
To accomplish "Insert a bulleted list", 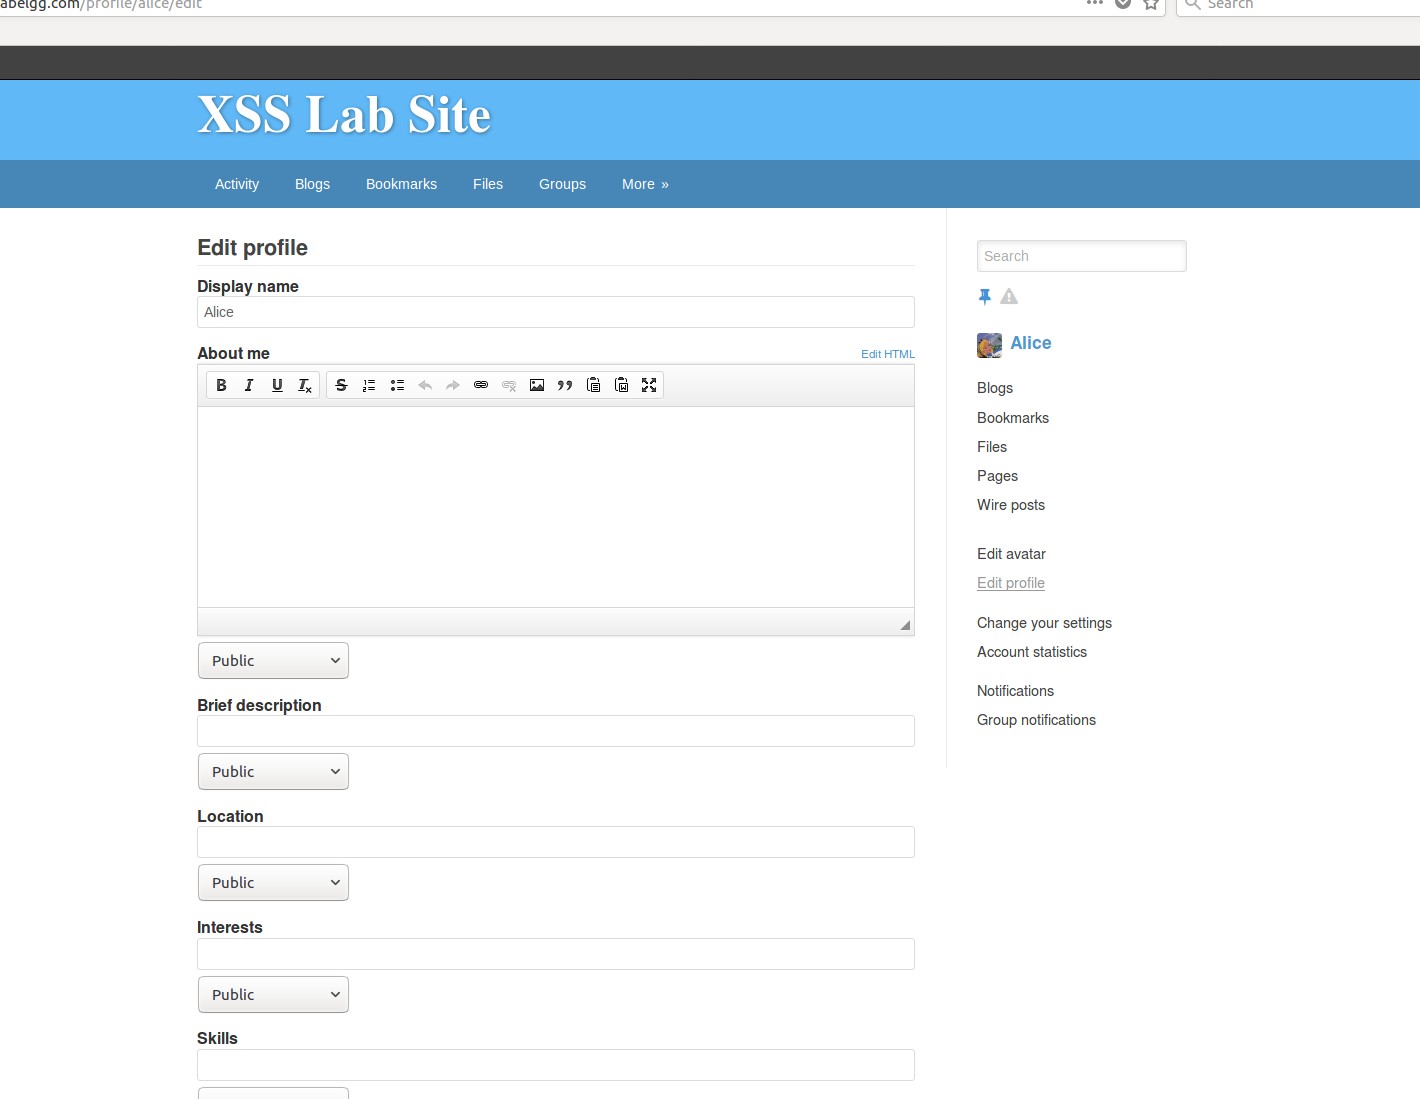I will point(397,385).
